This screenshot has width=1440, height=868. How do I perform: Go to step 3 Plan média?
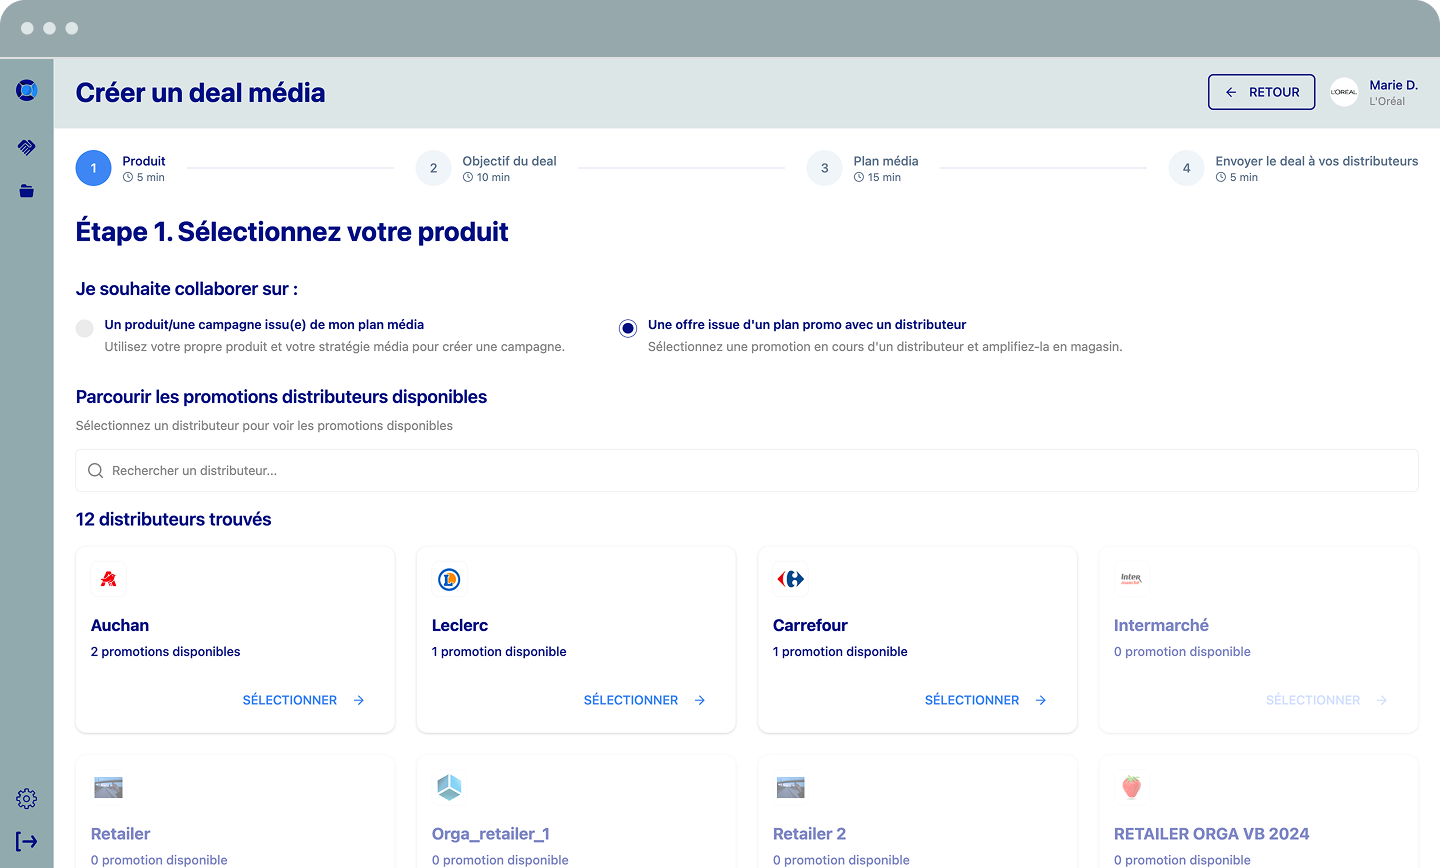pos(863,168)
